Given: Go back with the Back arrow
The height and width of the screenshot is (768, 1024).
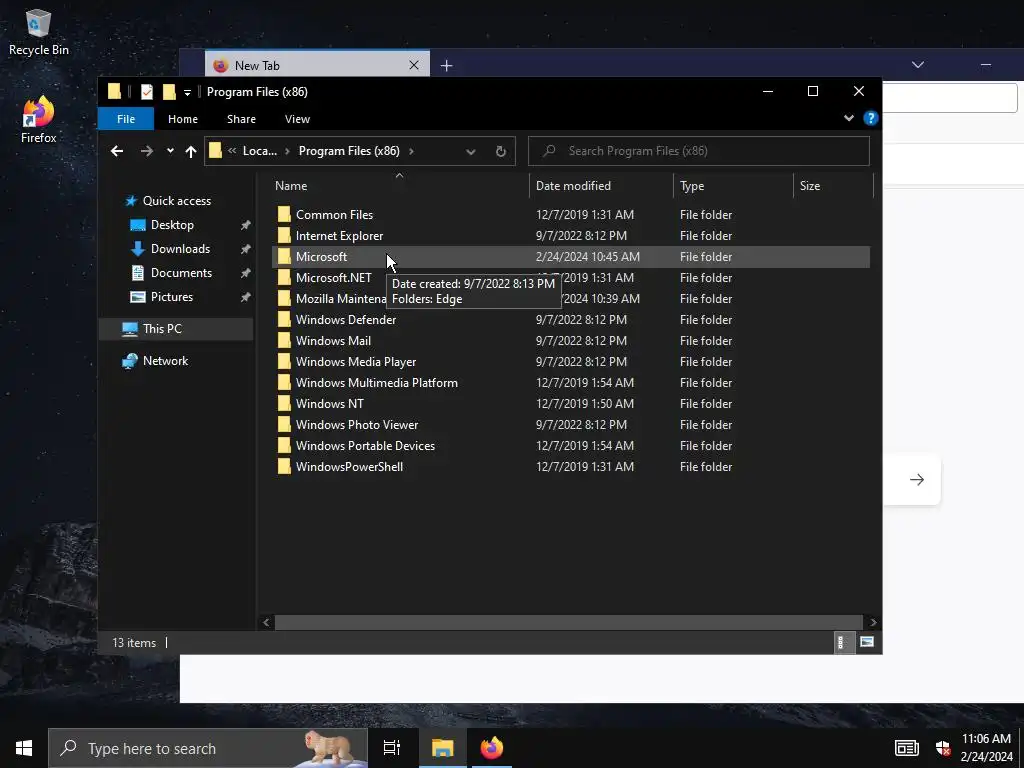Looking at the screenshot, I should pos(117,152).
